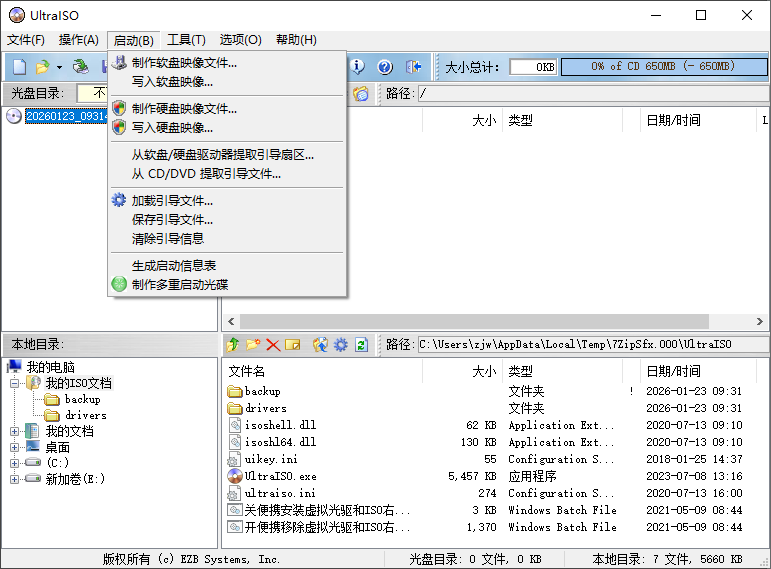Screen dimensions: 771x569
Task: Close the 启动(B) menu by clicking it
Action: [x=133, y=40]
